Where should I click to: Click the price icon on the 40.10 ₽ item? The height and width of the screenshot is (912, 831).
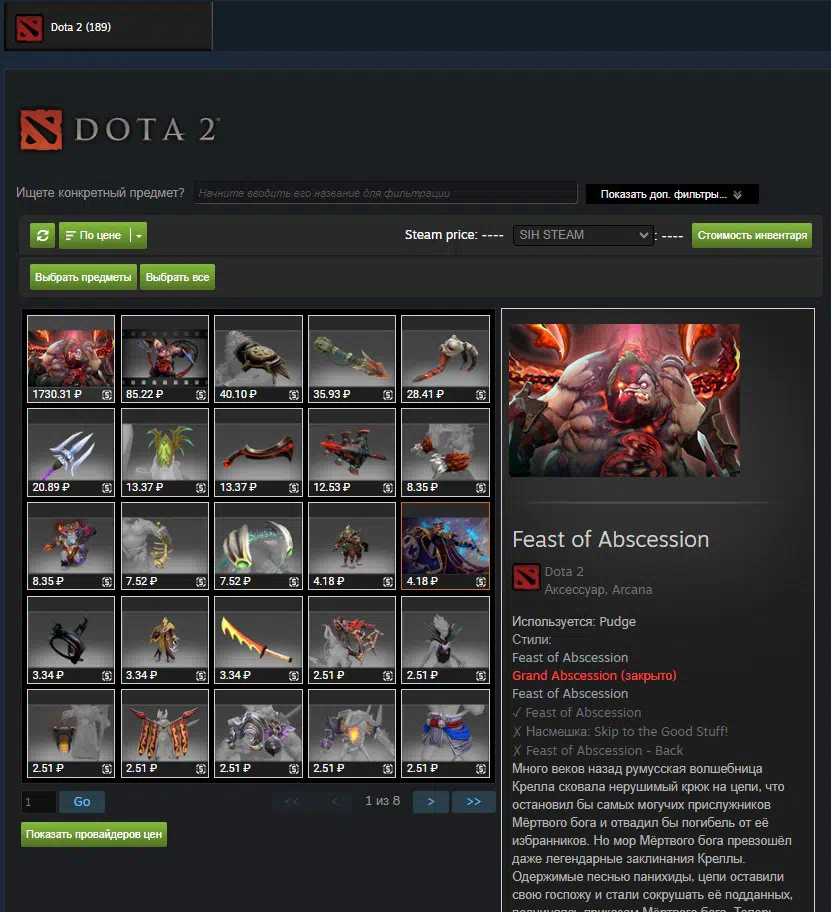point(294,395)
